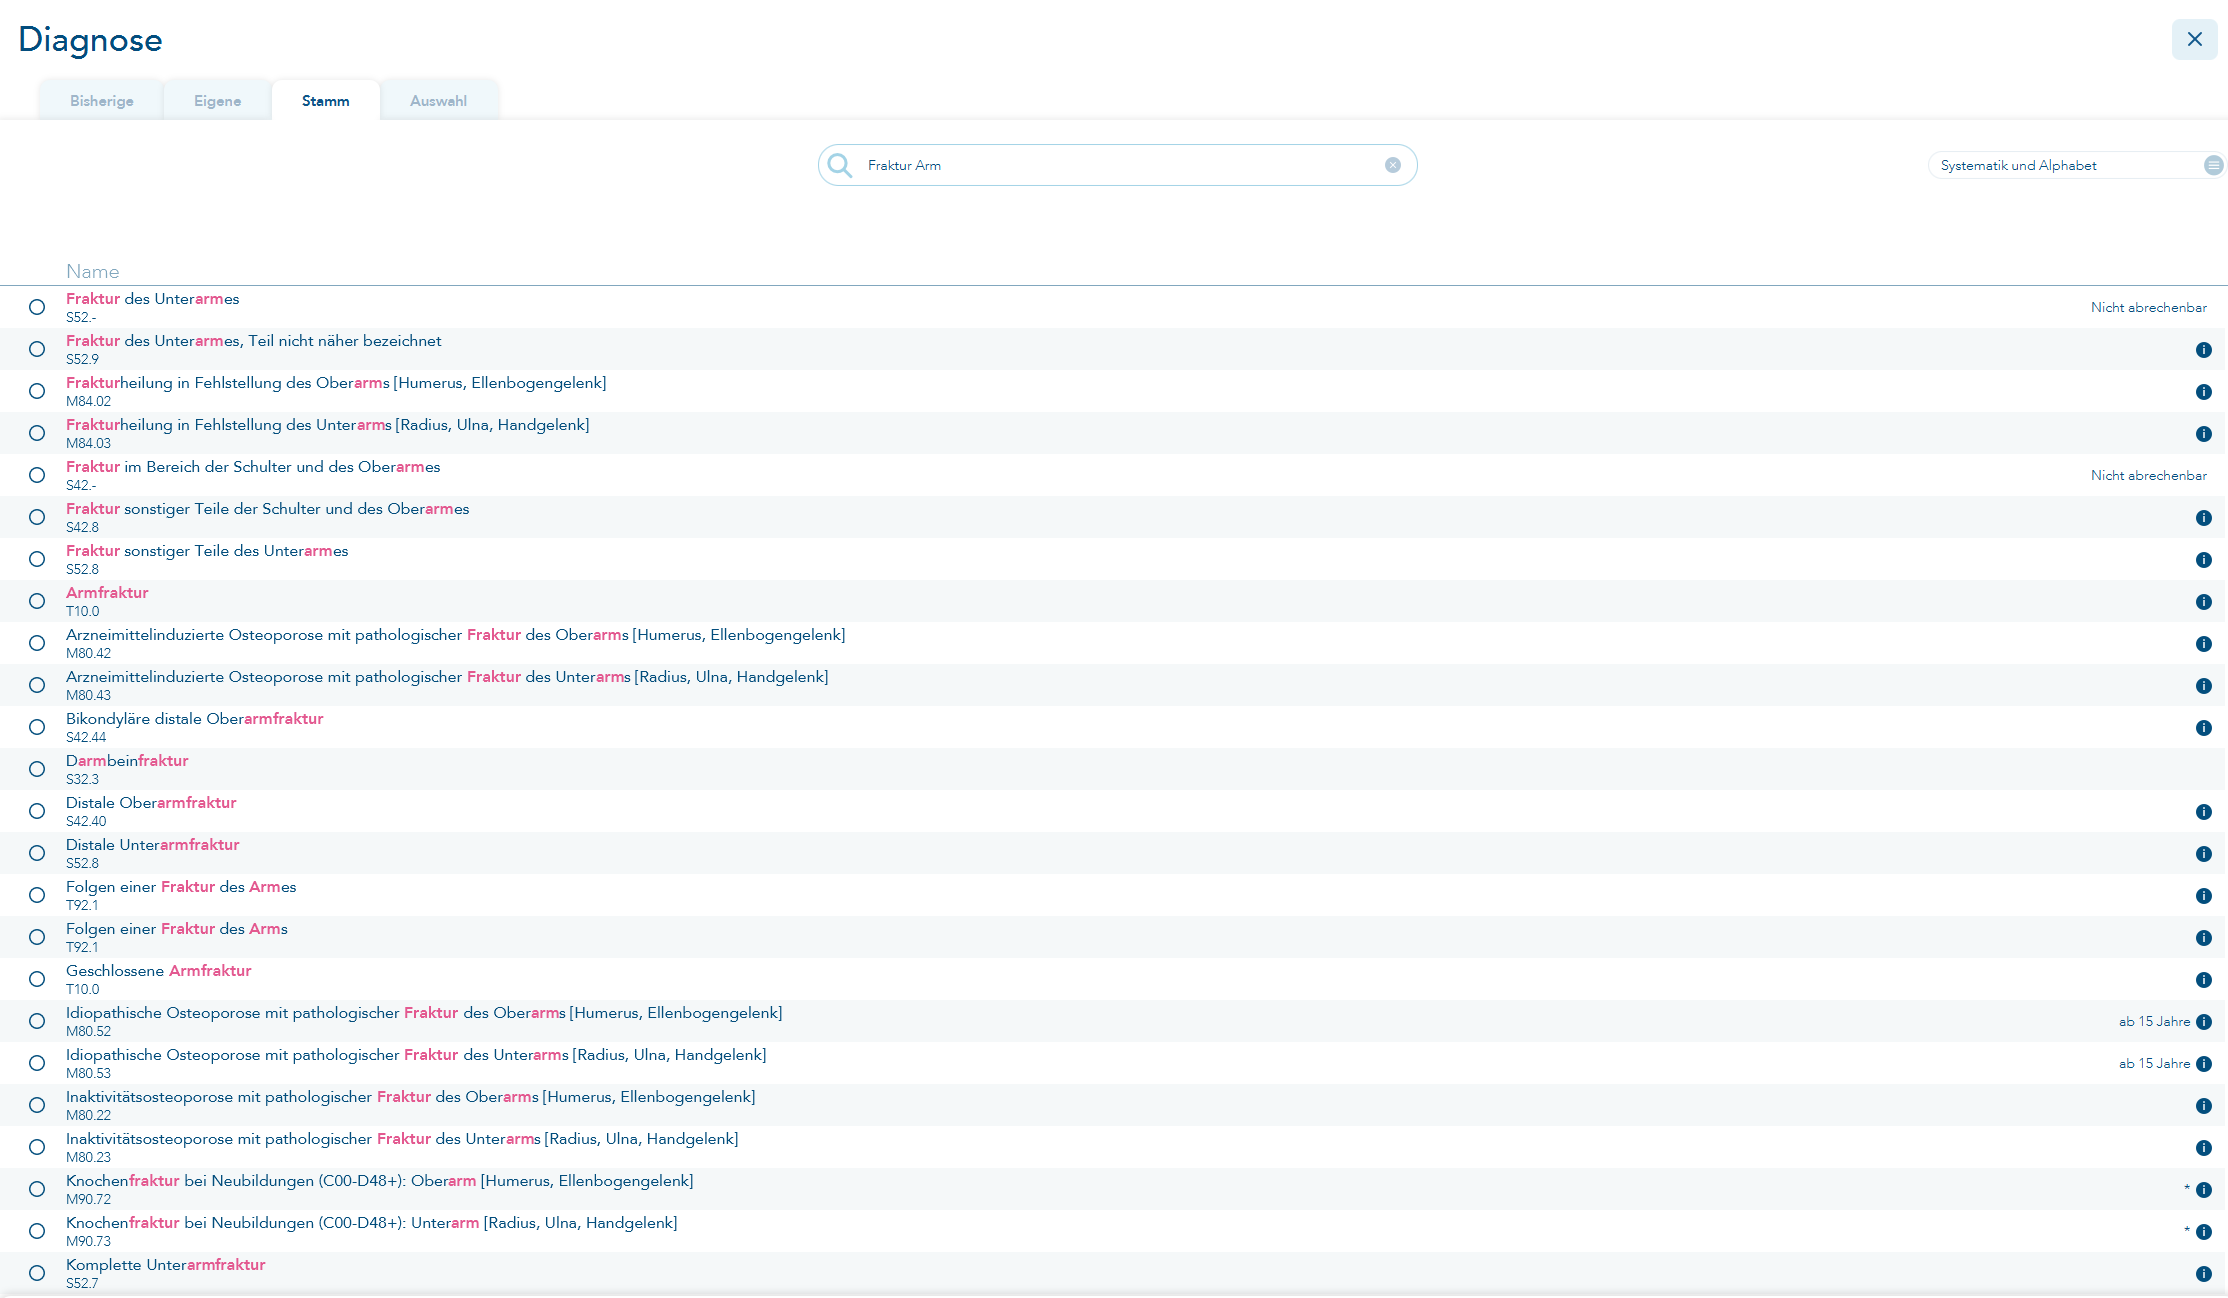Open info for Geschlossene Armfraktur
This screenshot has height=1298, width=2228.
click(x=2203, y=980)
